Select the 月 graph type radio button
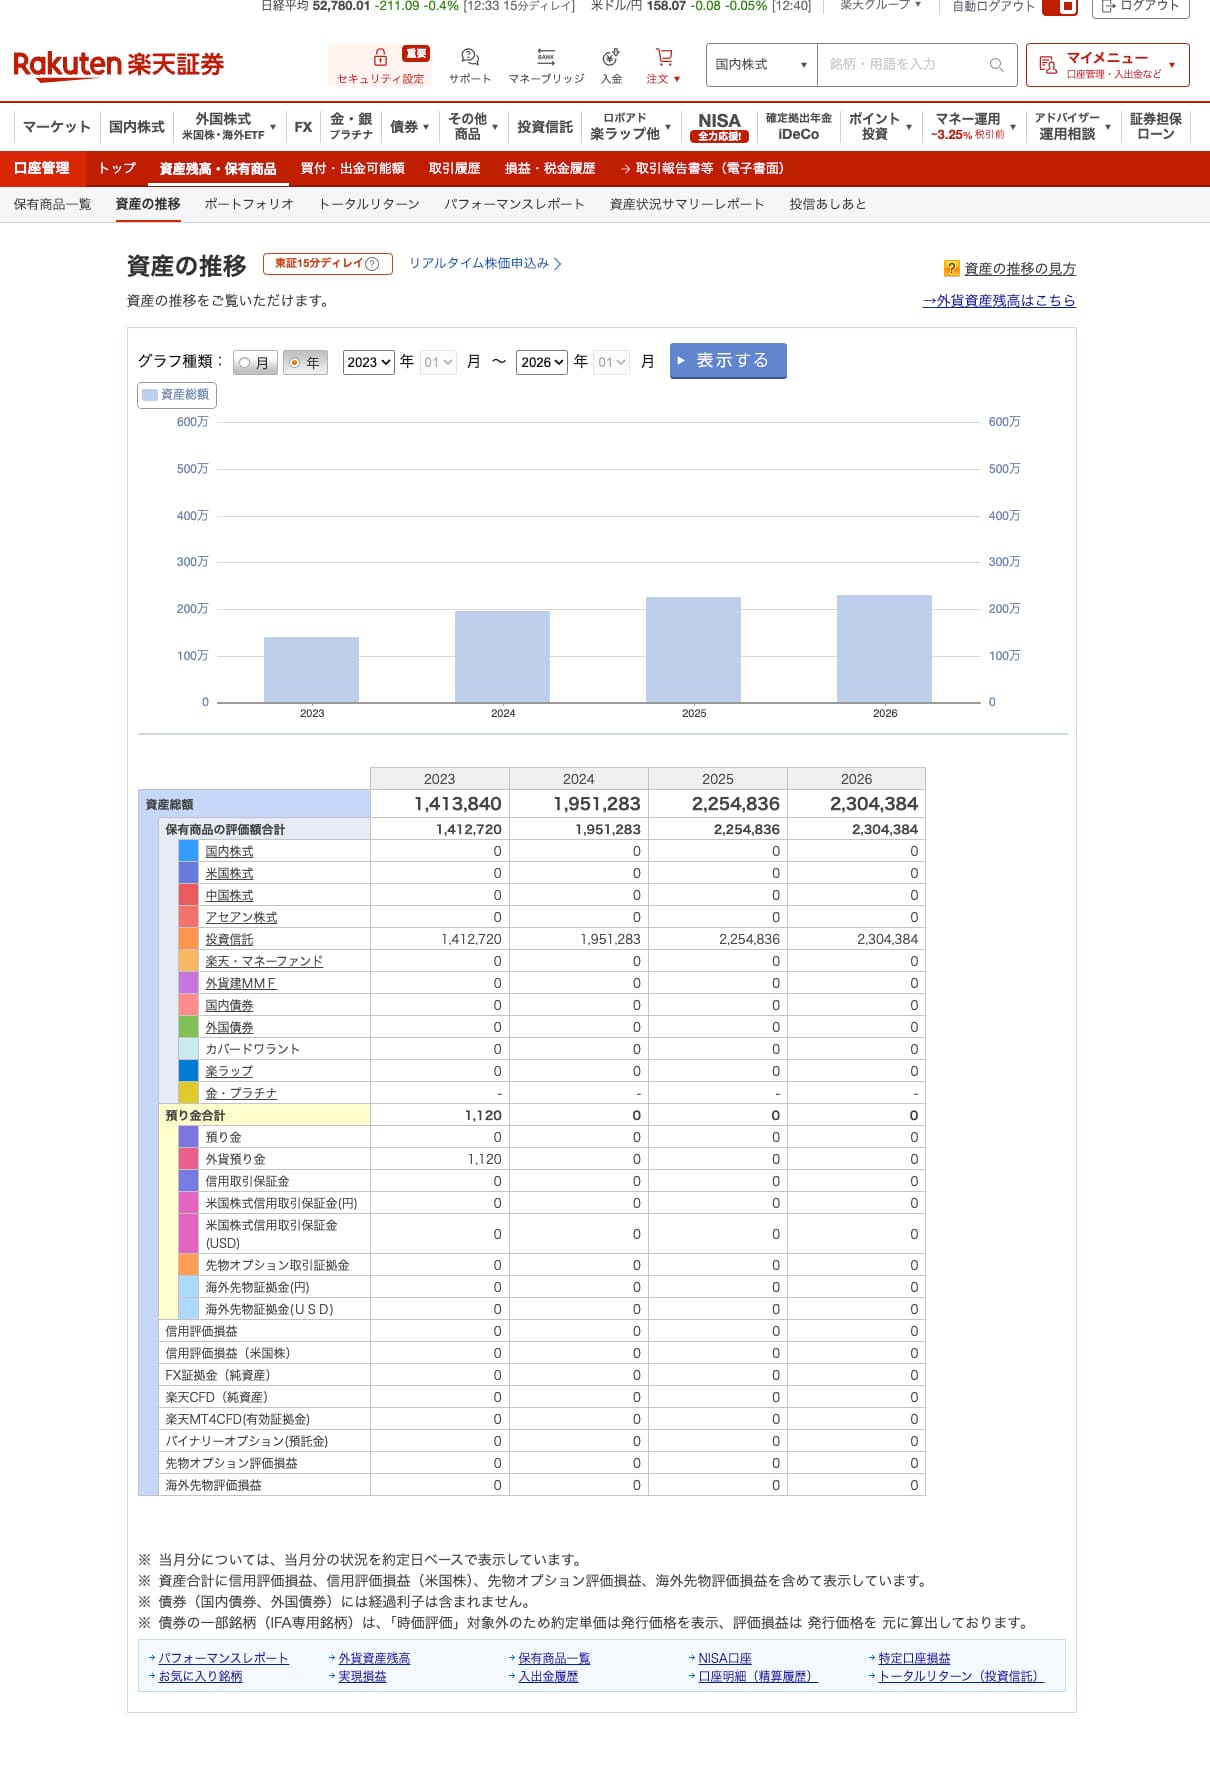 click(x=245, y=363)
